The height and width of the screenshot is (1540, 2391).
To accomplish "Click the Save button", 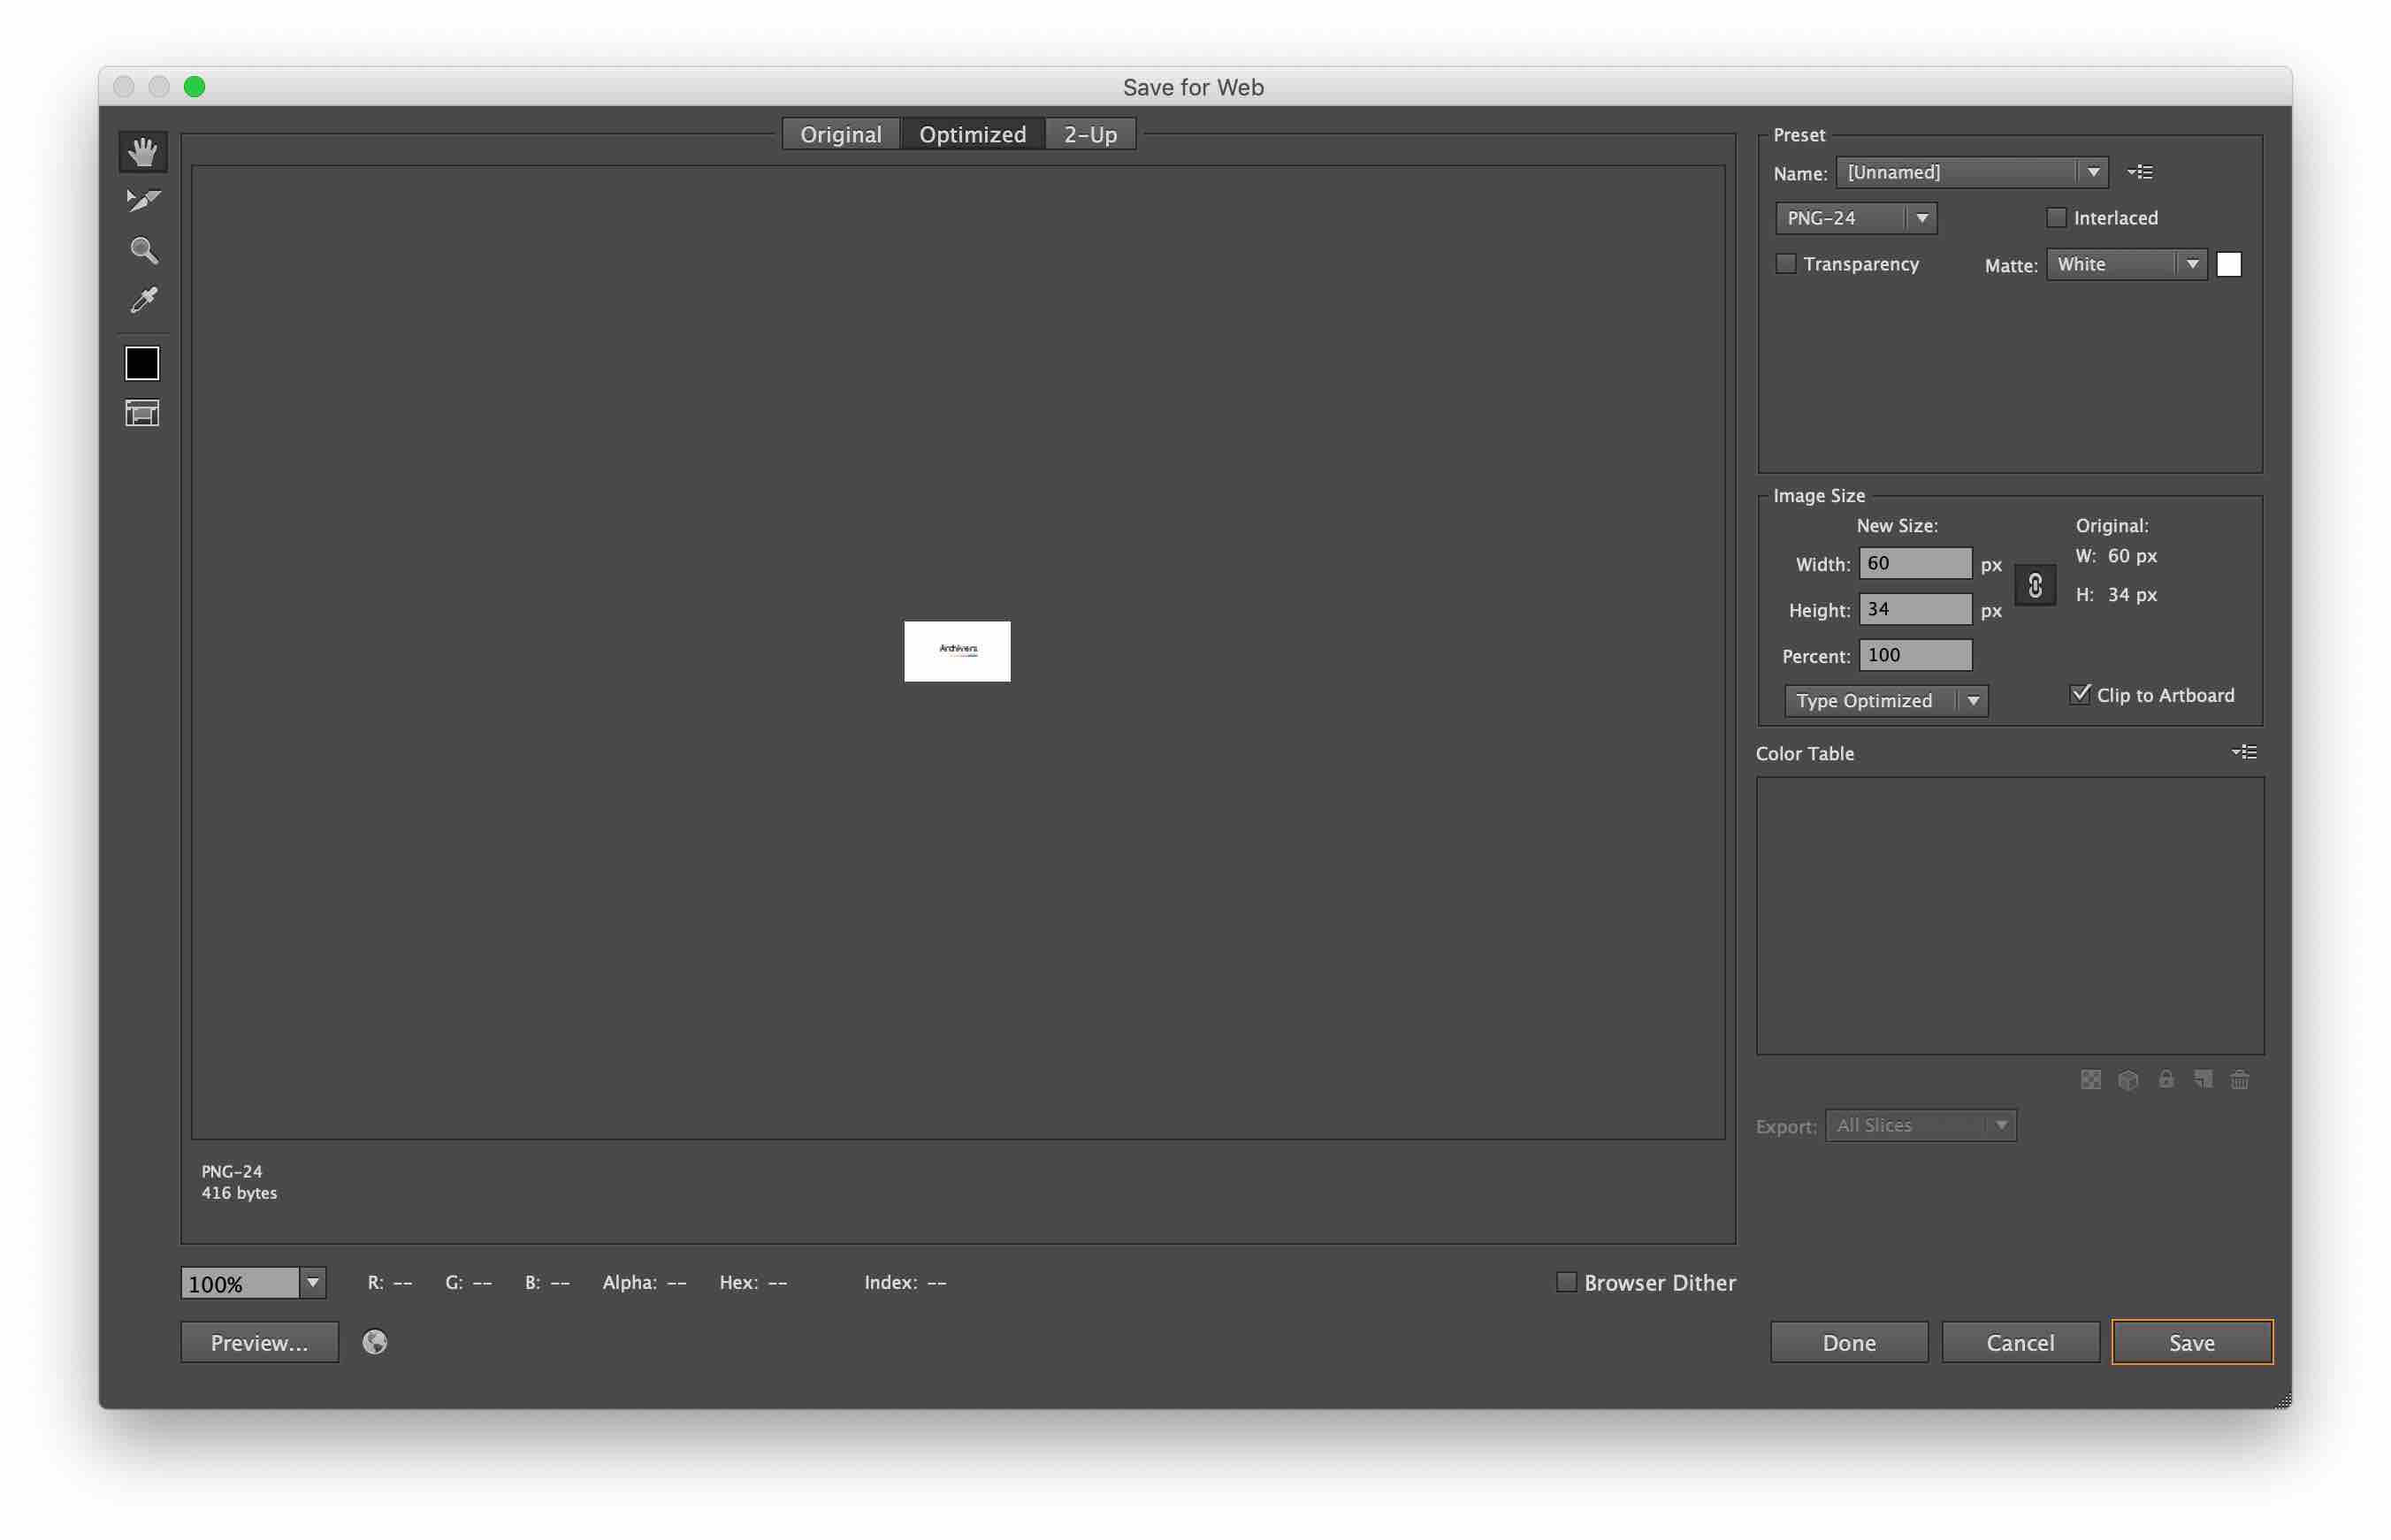I will click(2191, 1342).
